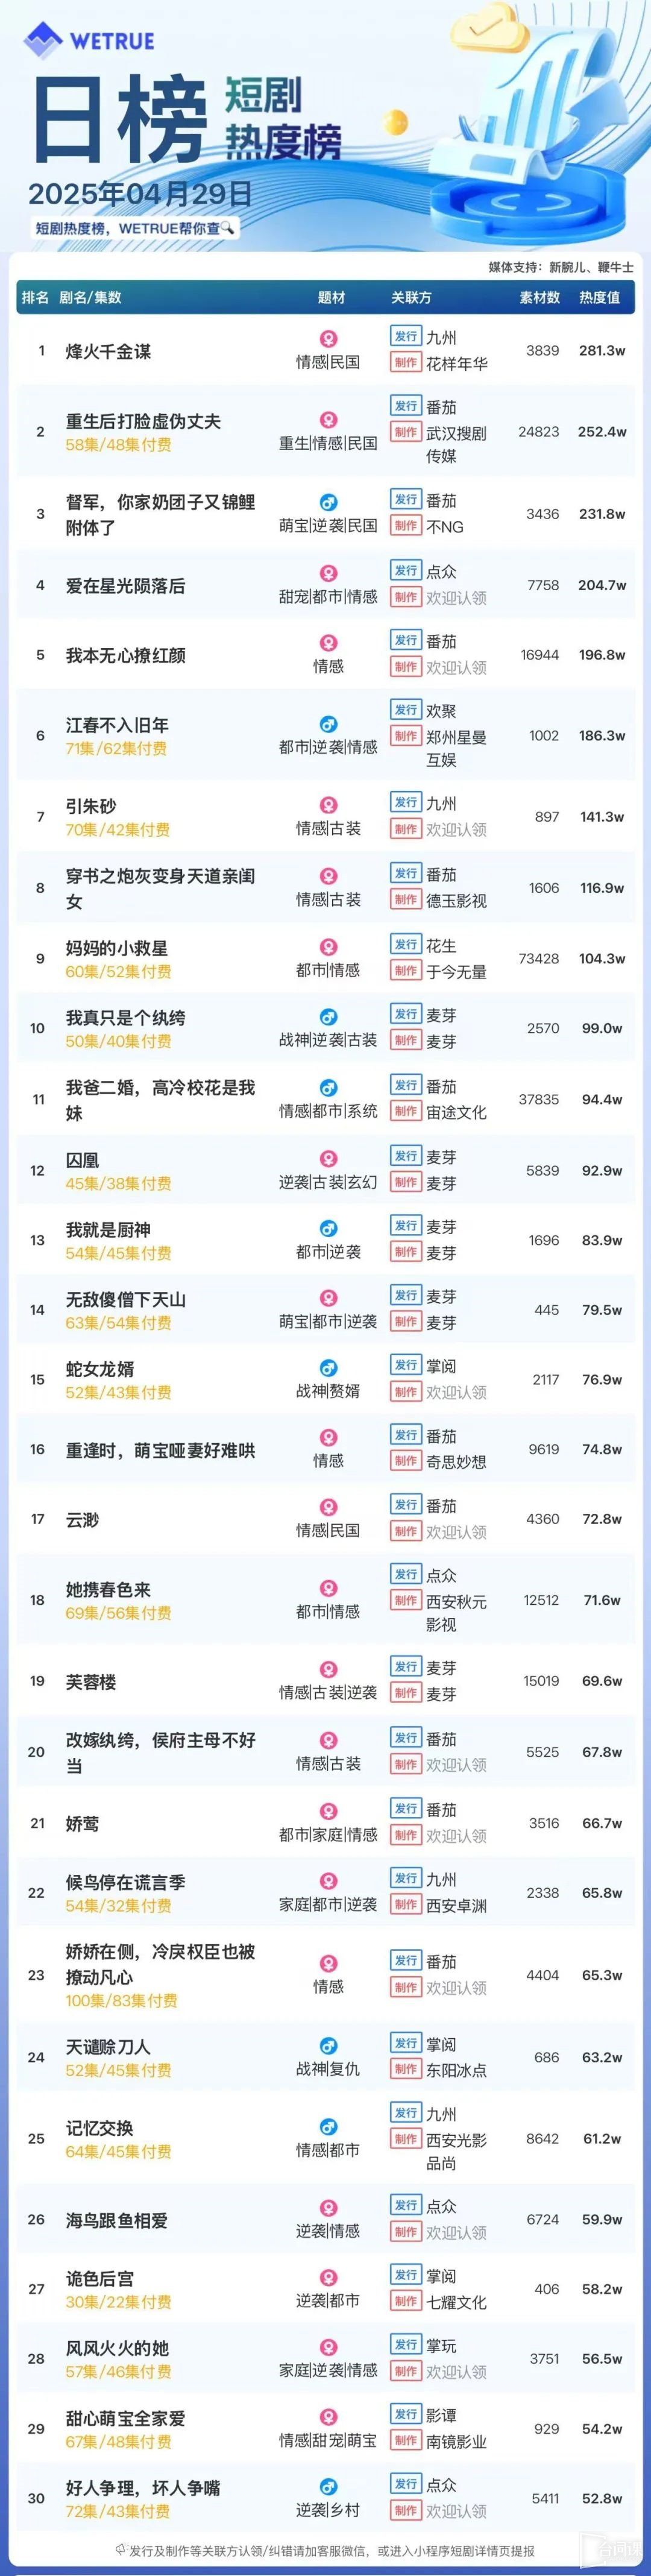This screenshot has height=2576, width=651.
Task: Open the drama title 海鸟跟鱼相爱
Action: coord(117,2220)
